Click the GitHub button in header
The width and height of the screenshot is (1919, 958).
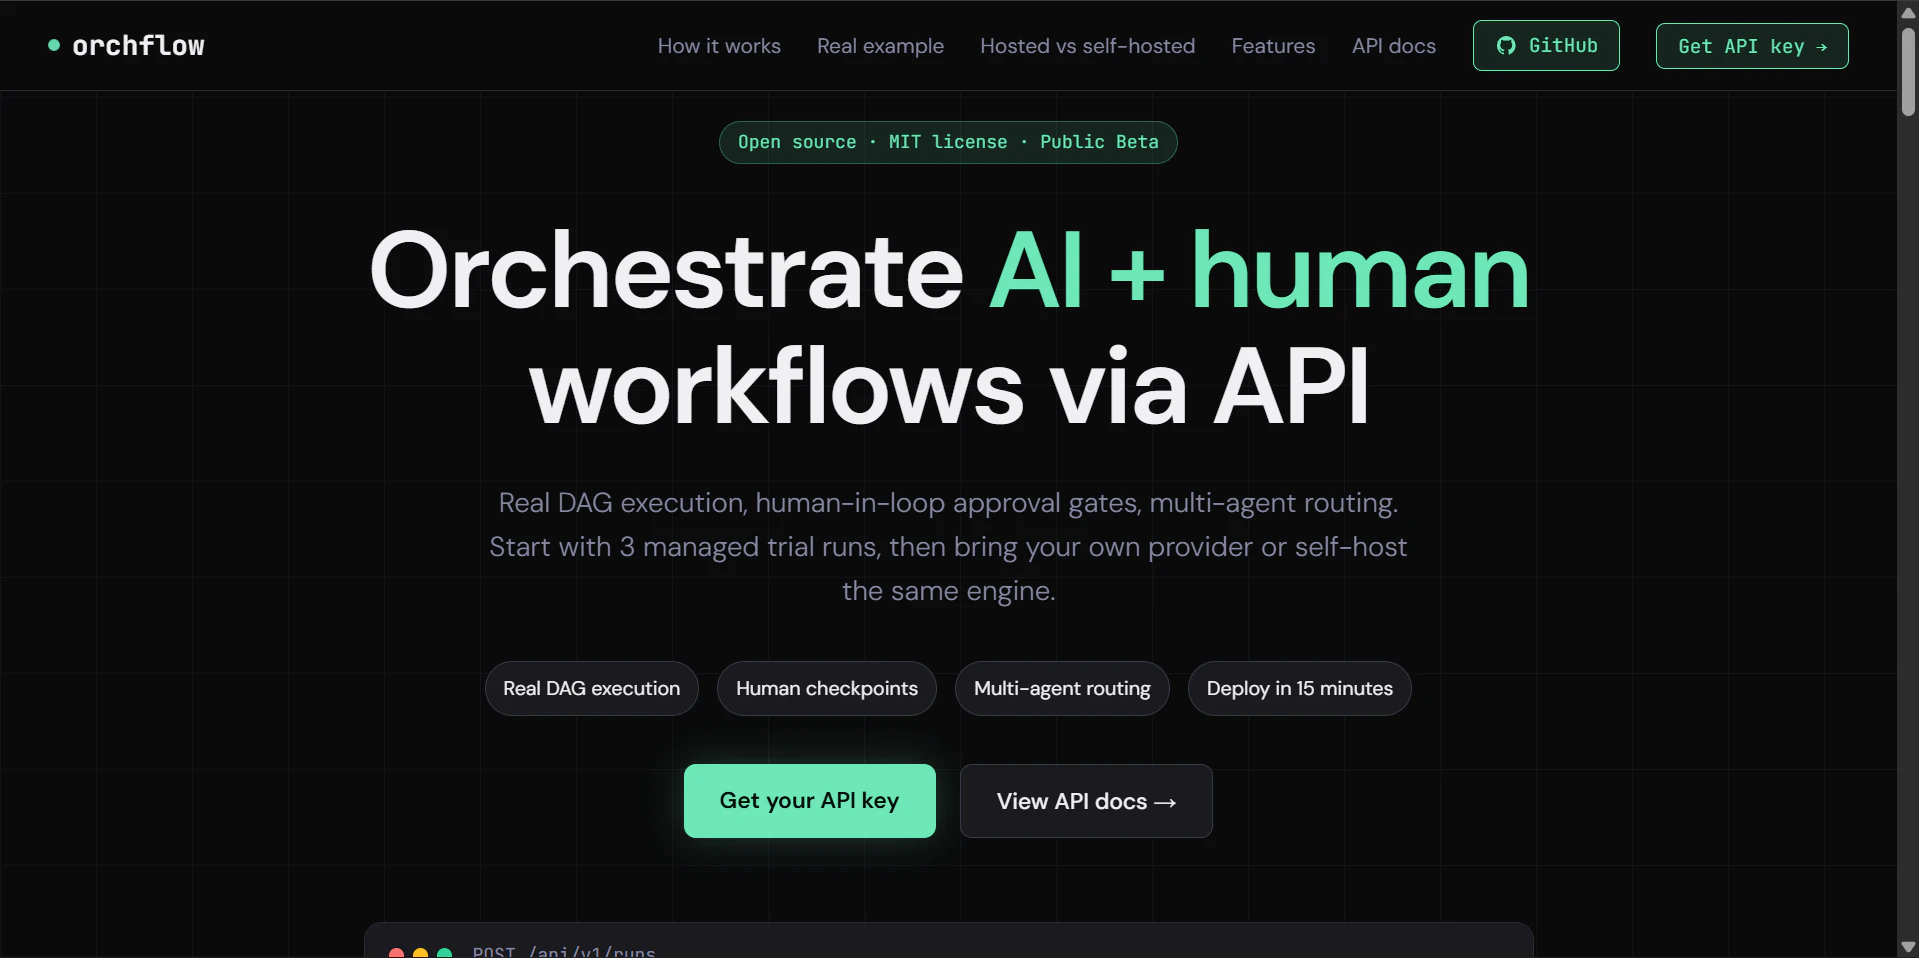click(x=1546, y=46)
